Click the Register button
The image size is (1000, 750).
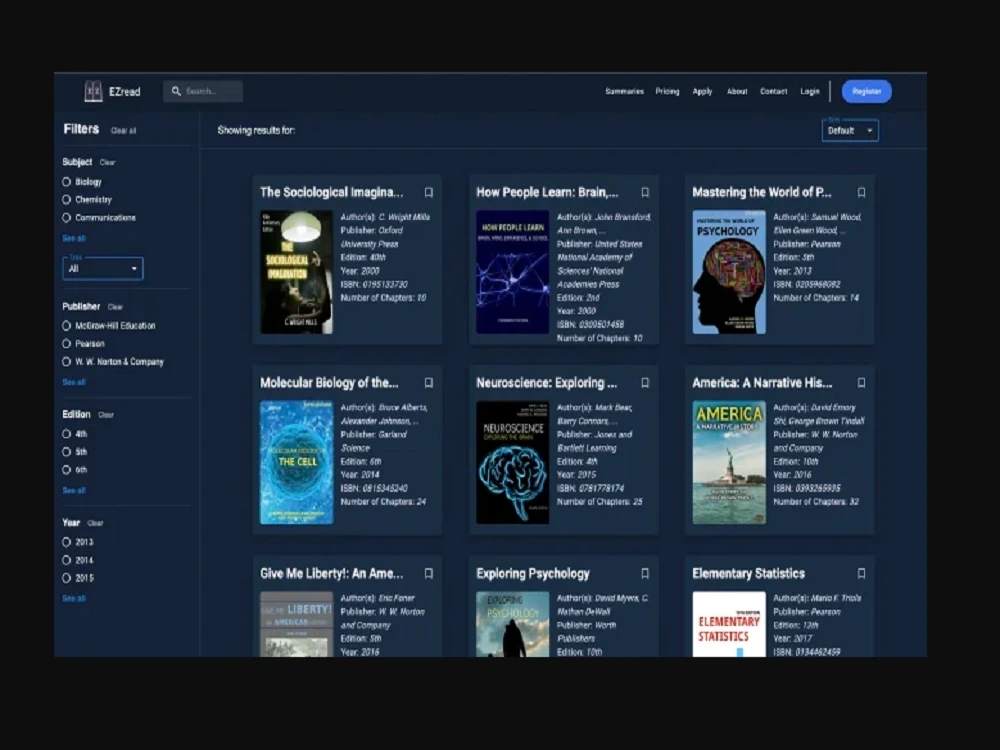point(867,91)
